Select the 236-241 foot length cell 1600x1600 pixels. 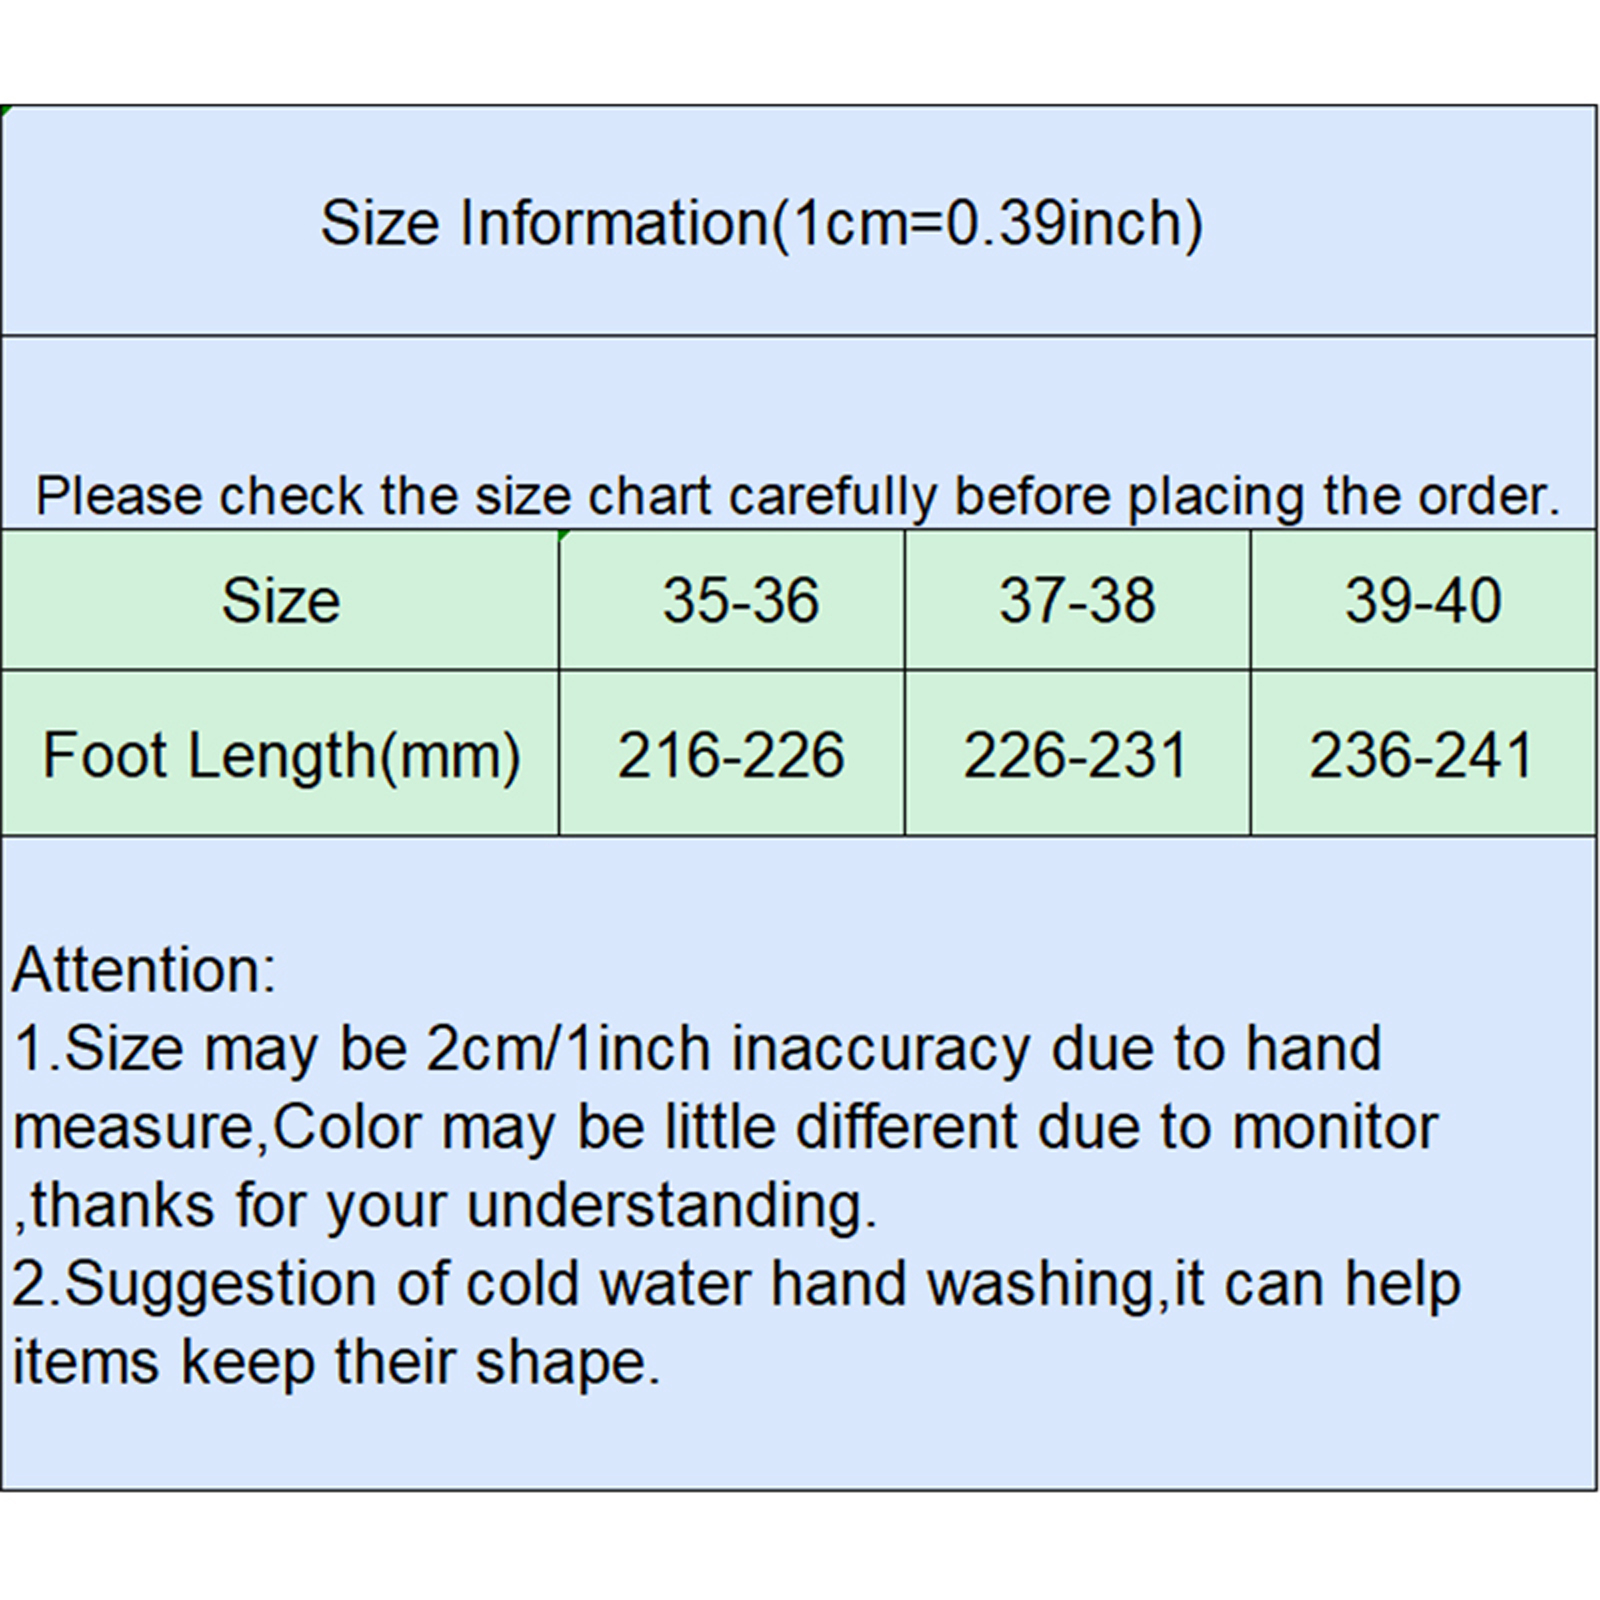click(x=1421, y=754)
